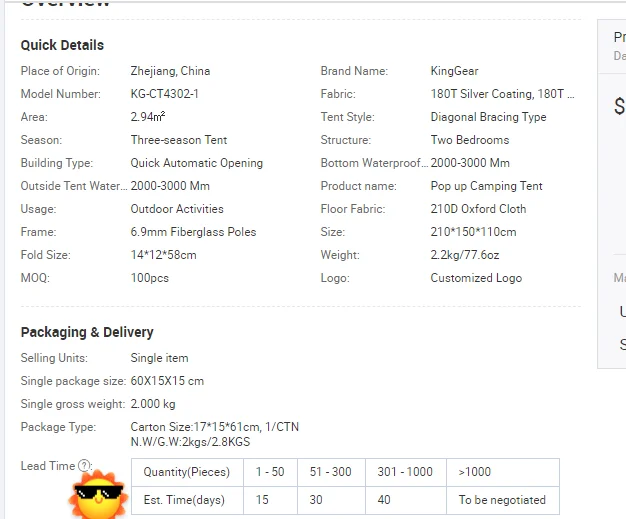This screenshot has height=519, width=626.
Task: Click the Lead Time help question-mark icon
Action: pos(84,466)
